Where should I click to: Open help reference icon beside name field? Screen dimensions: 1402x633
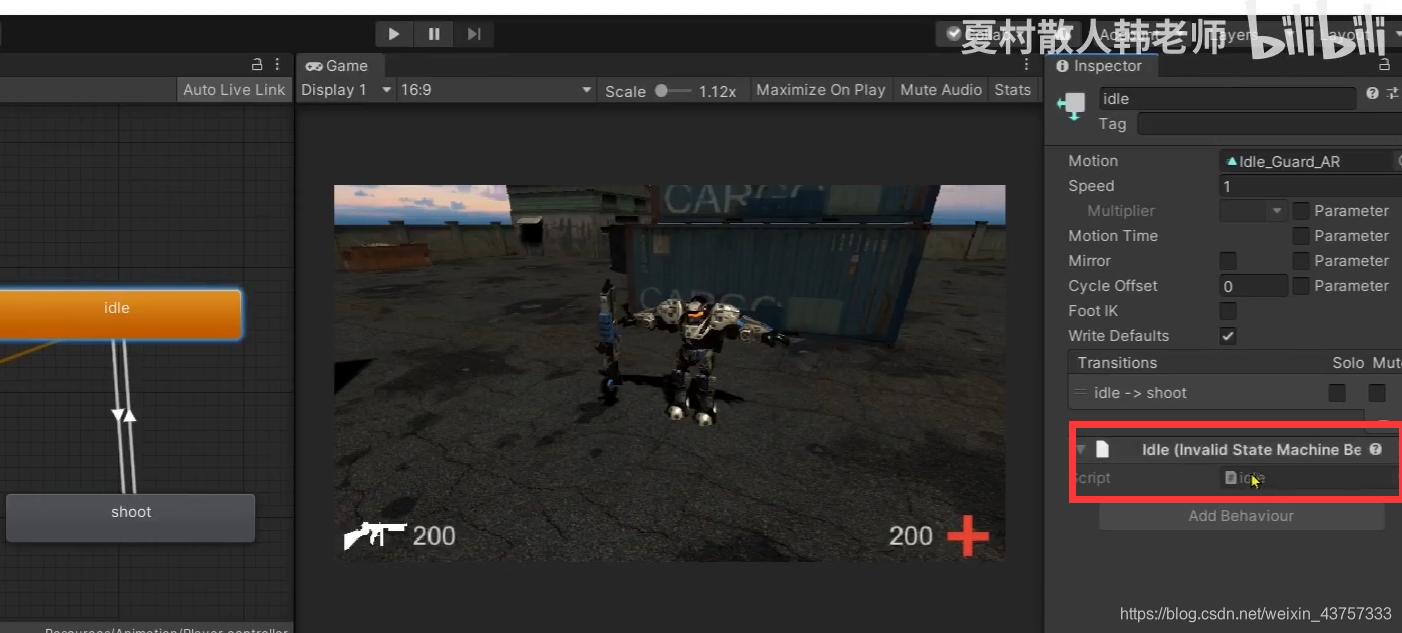[1373, 94]
